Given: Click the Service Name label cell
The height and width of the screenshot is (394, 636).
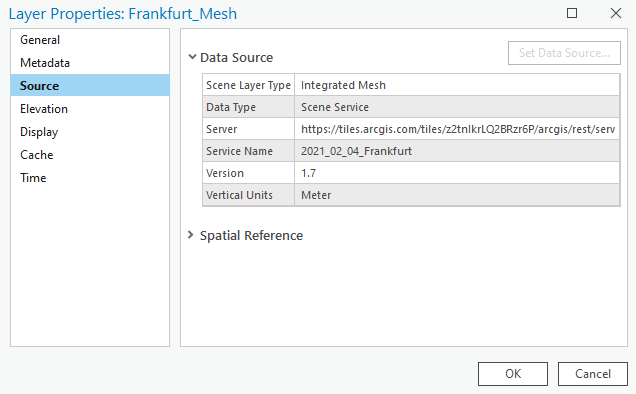Looking at the screenshot, I should pyautogui.click(x=248, y=151).
